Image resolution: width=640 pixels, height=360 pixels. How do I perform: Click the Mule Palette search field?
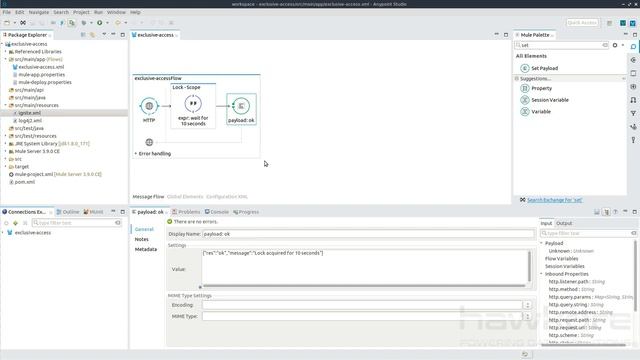tap(561, 45)
